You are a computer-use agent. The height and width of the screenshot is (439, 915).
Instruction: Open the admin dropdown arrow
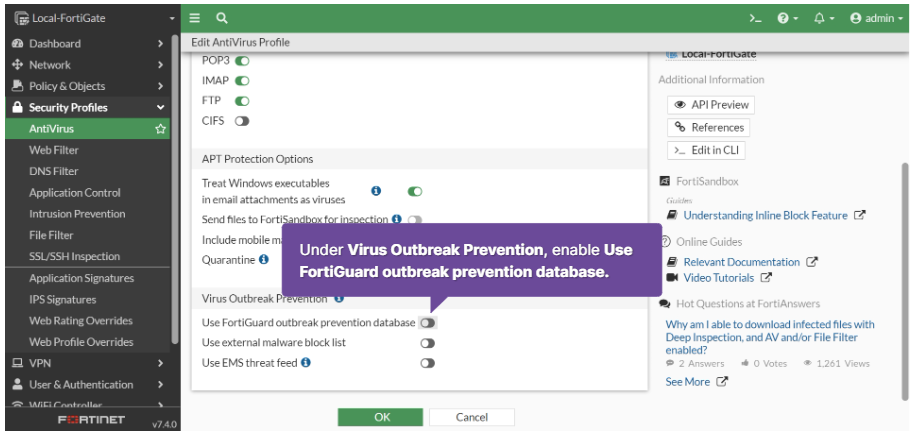(900, 19)
